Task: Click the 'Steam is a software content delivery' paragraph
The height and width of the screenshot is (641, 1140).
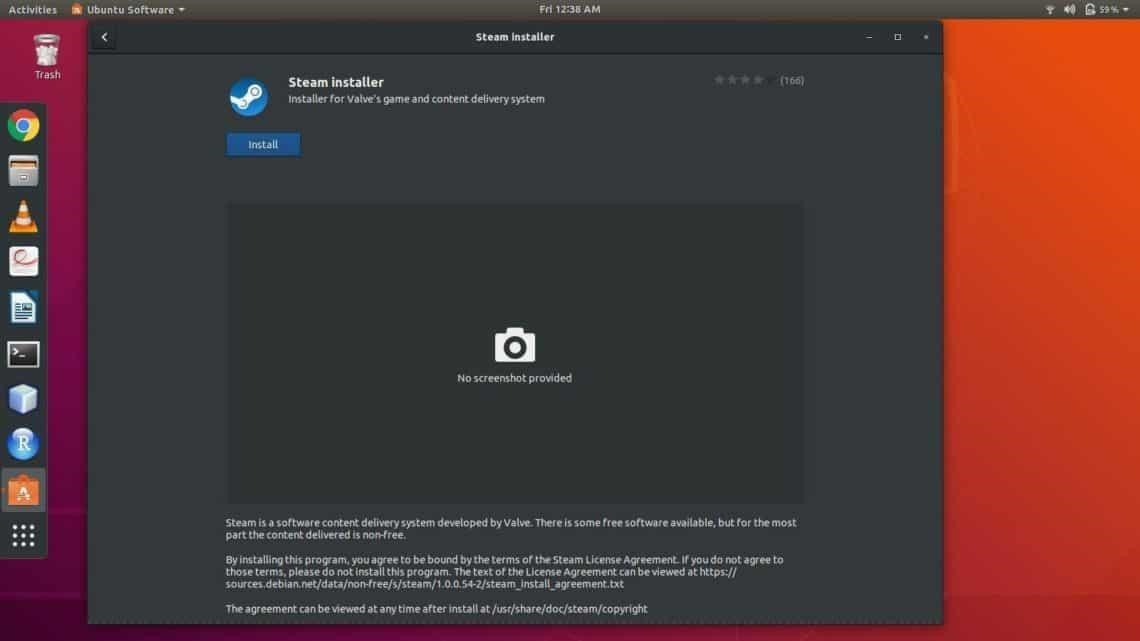Action: coord(511,528)
